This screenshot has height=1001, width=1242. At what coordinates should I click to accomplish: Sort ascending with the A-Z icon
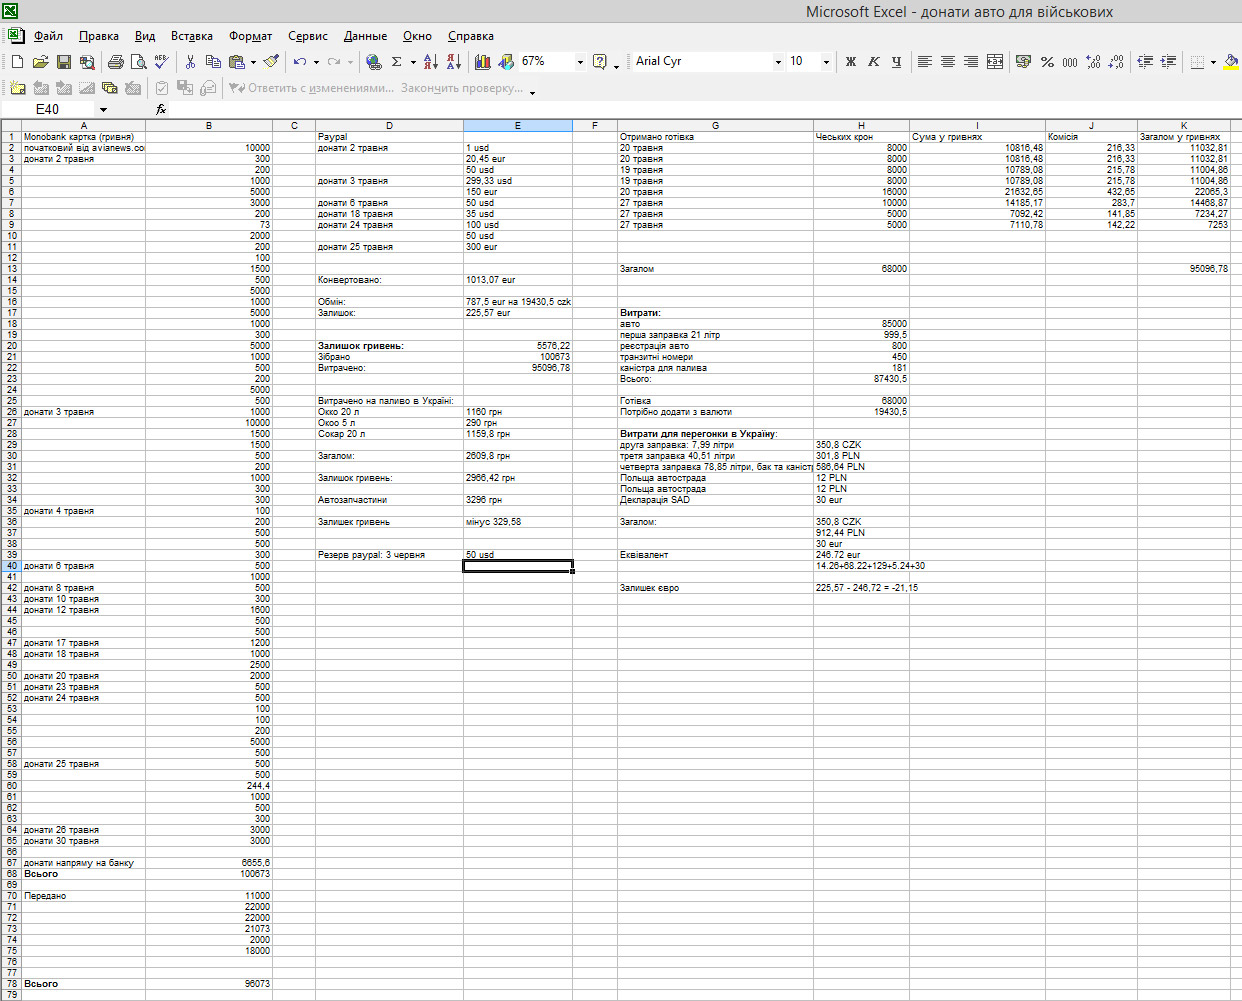coord(430,62)
